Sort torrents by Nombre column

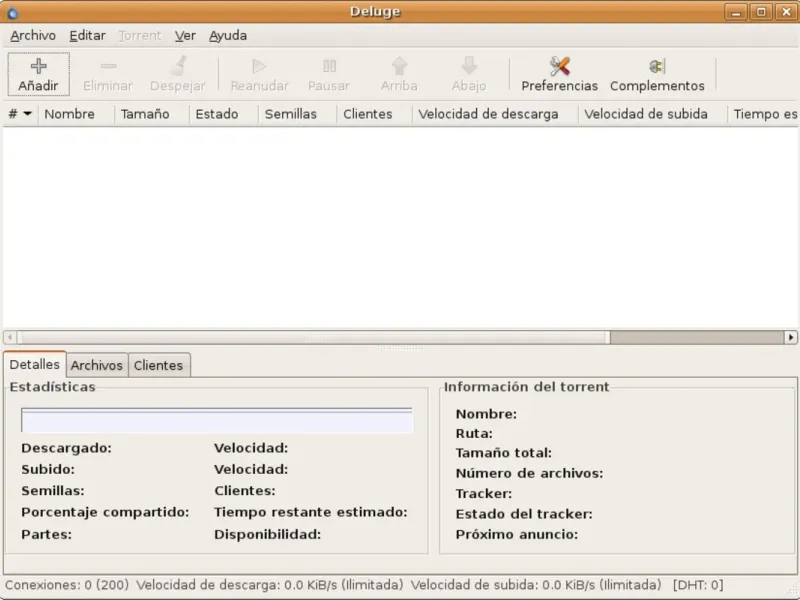pyautogui.click(x=77, y=114)
